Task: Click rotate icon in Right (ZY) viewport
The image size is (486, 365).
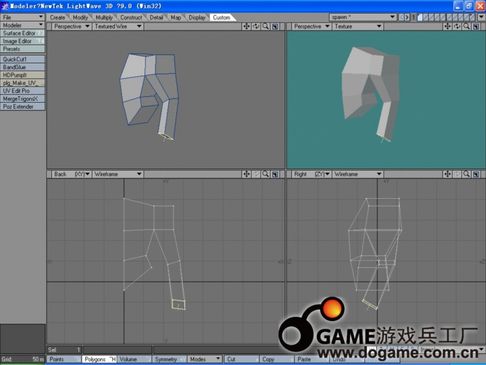Action: click(457, 174)
